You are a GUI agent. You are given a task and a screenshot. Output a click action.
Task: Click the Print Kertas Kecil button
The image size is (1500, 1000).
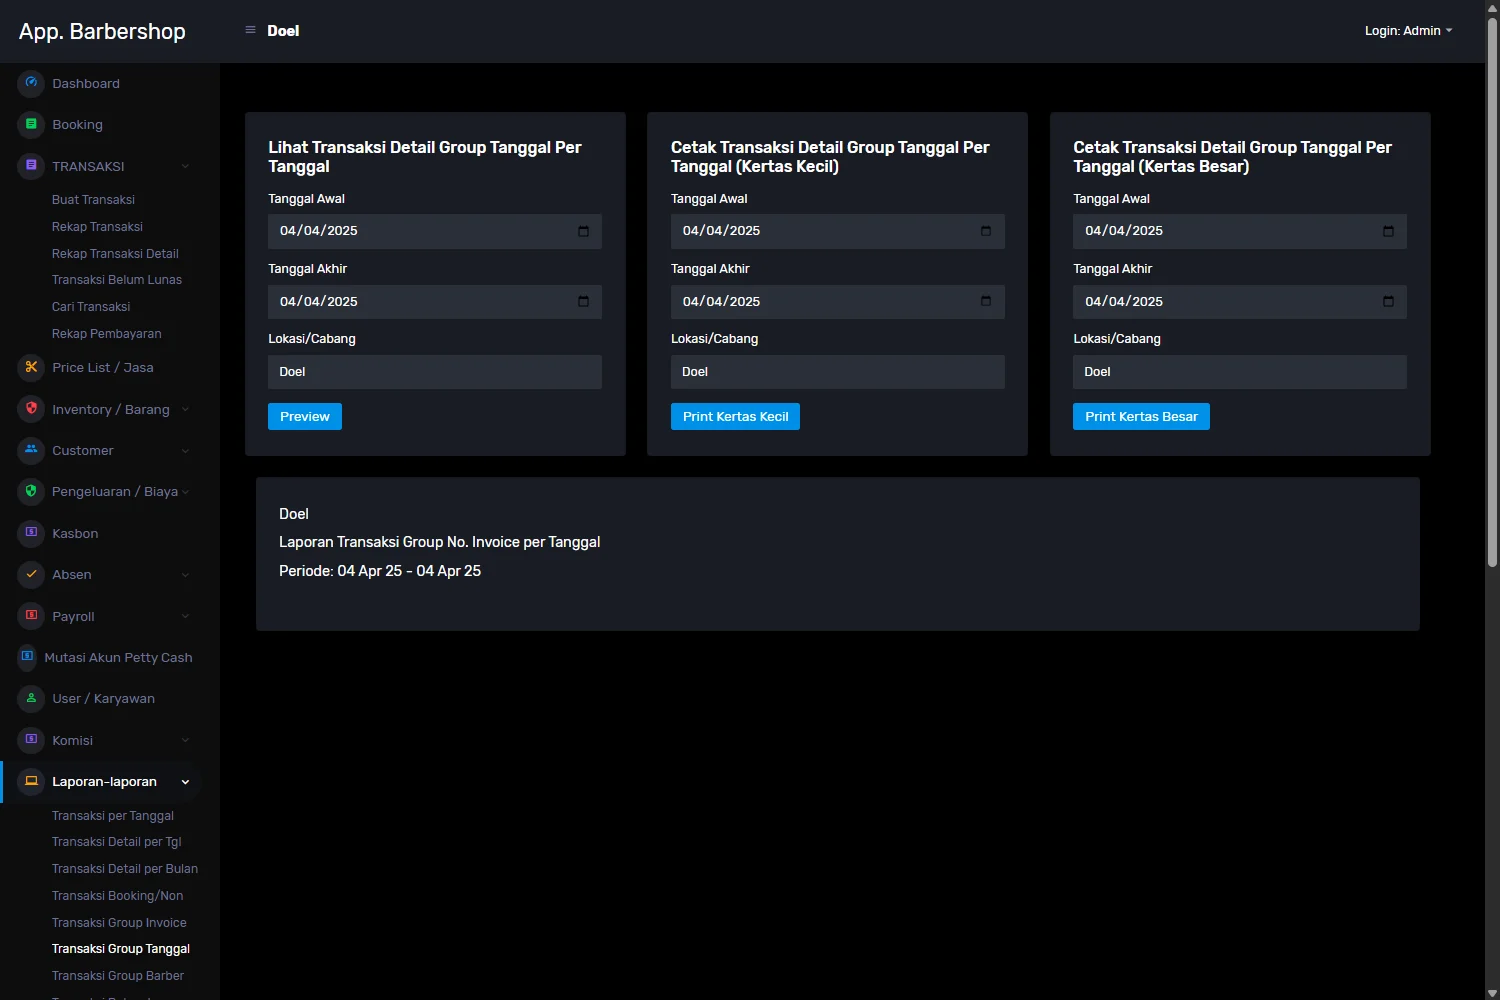click(x=735, y=417)
